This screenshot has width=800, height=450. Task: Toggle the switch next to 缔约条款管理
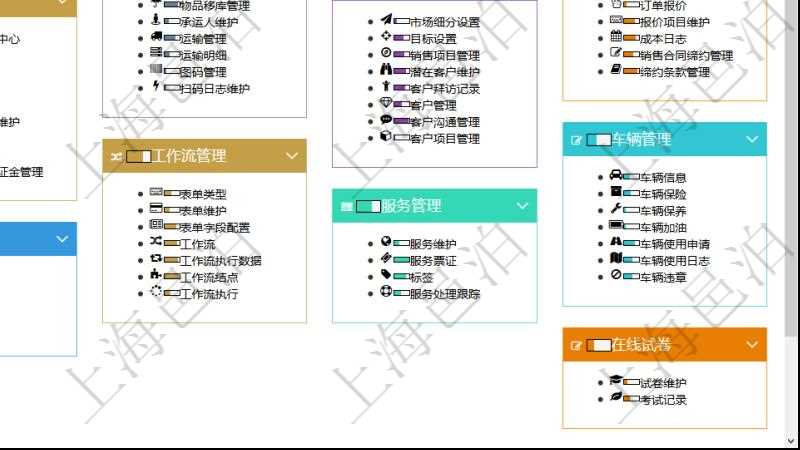[x=632, y=72]
